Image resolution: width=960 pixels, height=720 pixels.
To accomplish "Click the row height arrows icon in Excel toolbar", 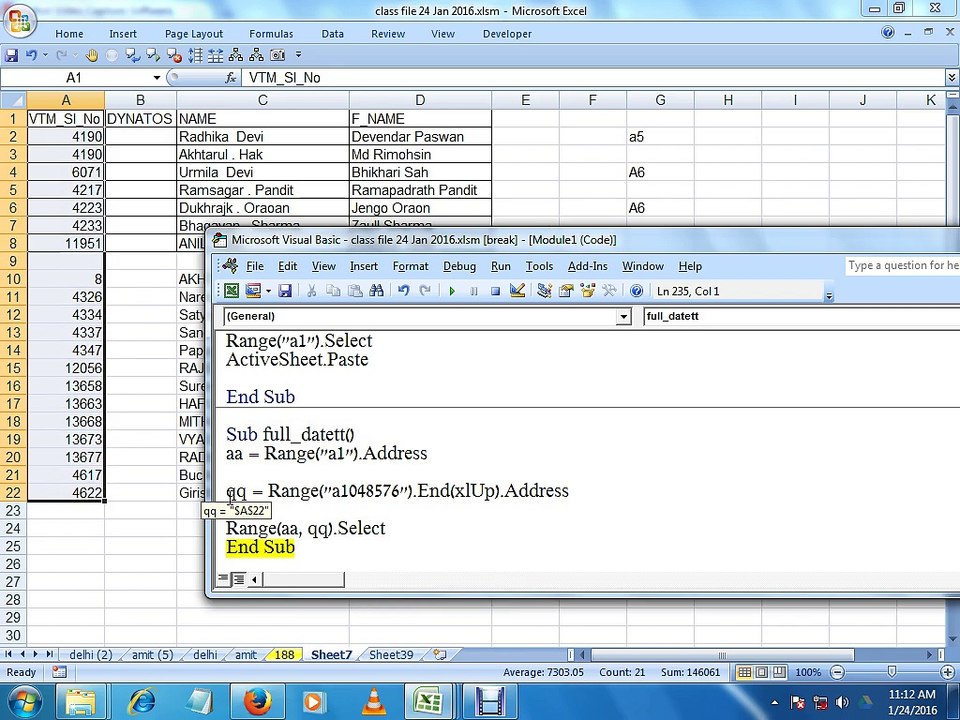I will (x=195, y=56).
